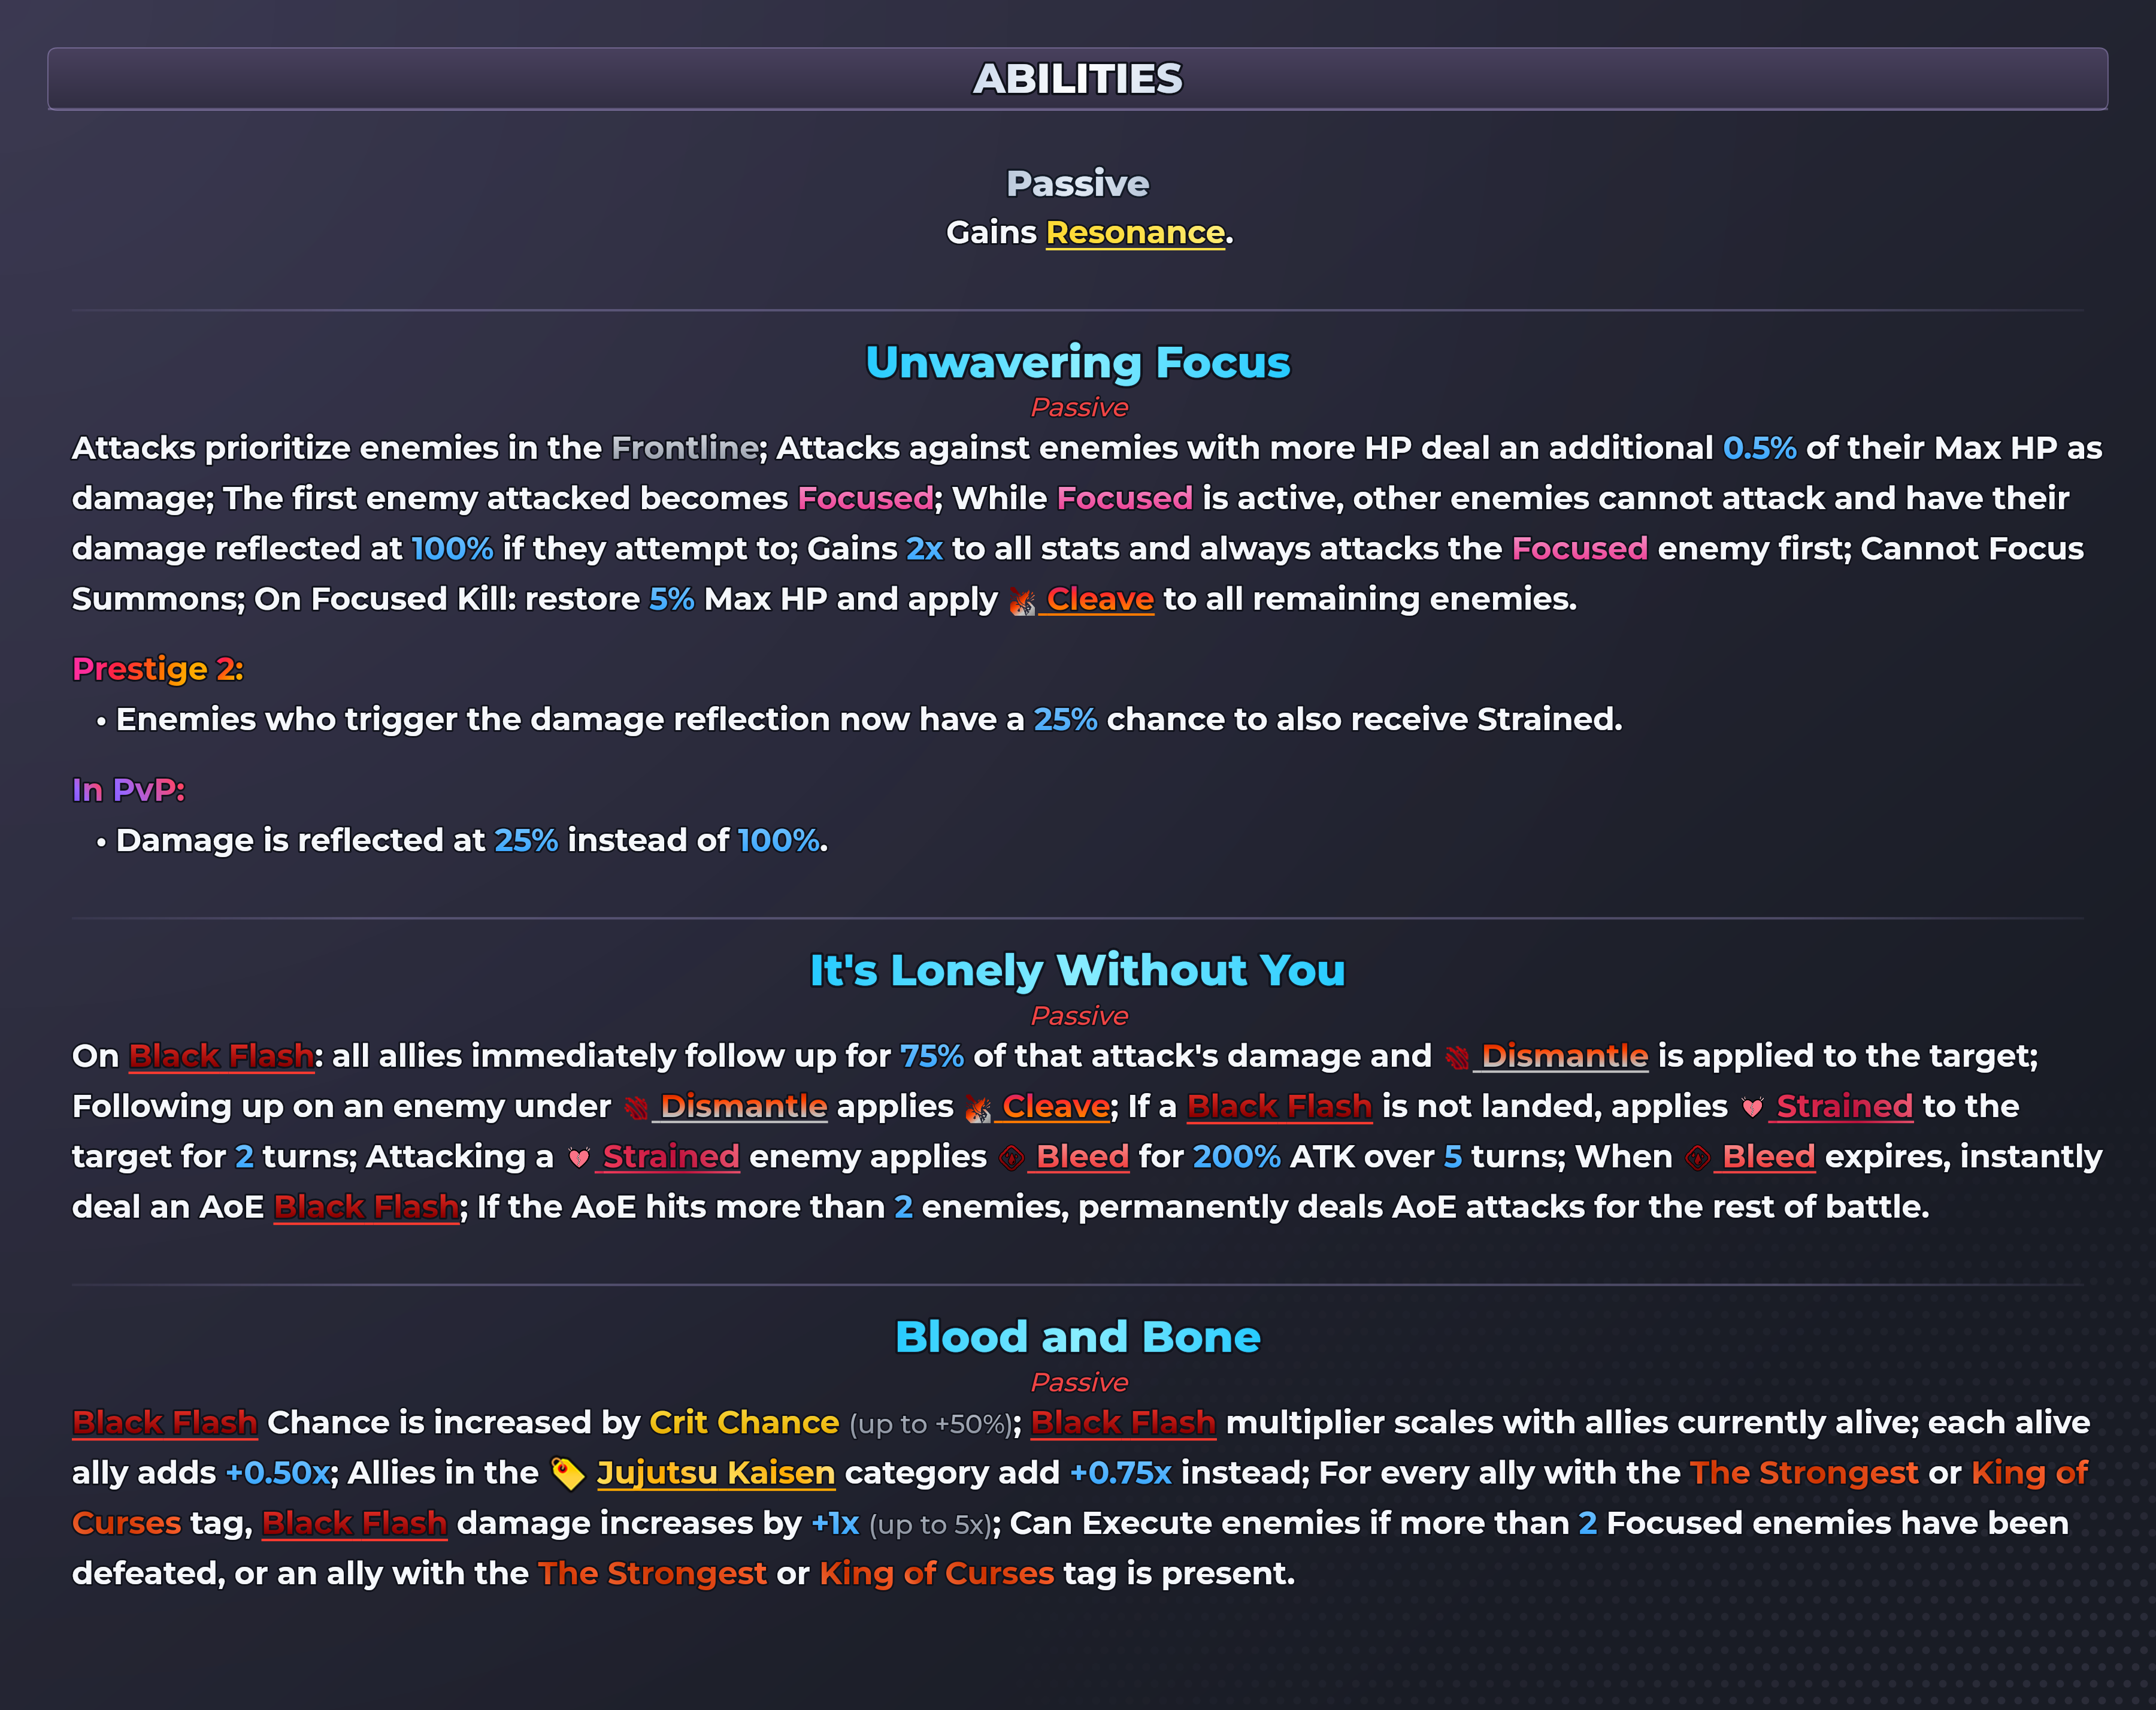Image resolution: width=2156 pixels, height=1710 pixels.
Task: Click the ABILITIES header bar
Action: 1078,79
